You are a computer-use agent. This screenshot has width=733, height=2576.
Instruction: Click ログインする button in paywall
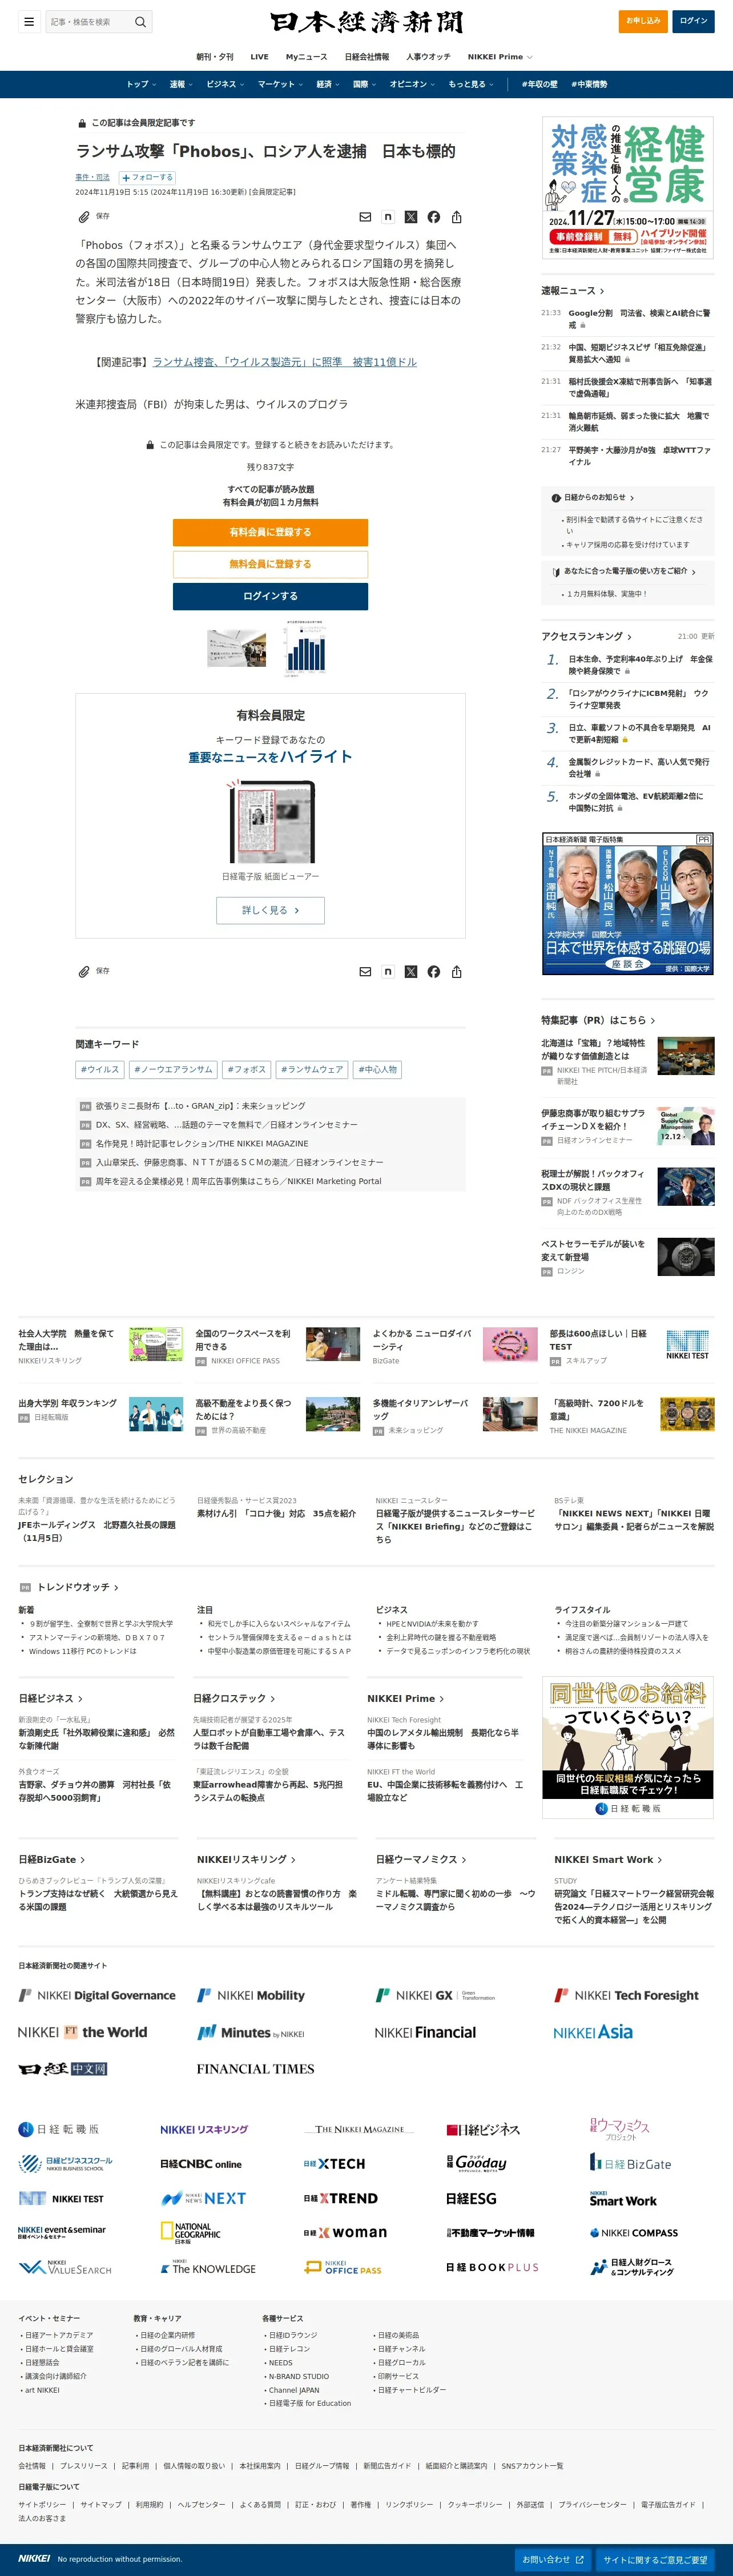[270, 596]
